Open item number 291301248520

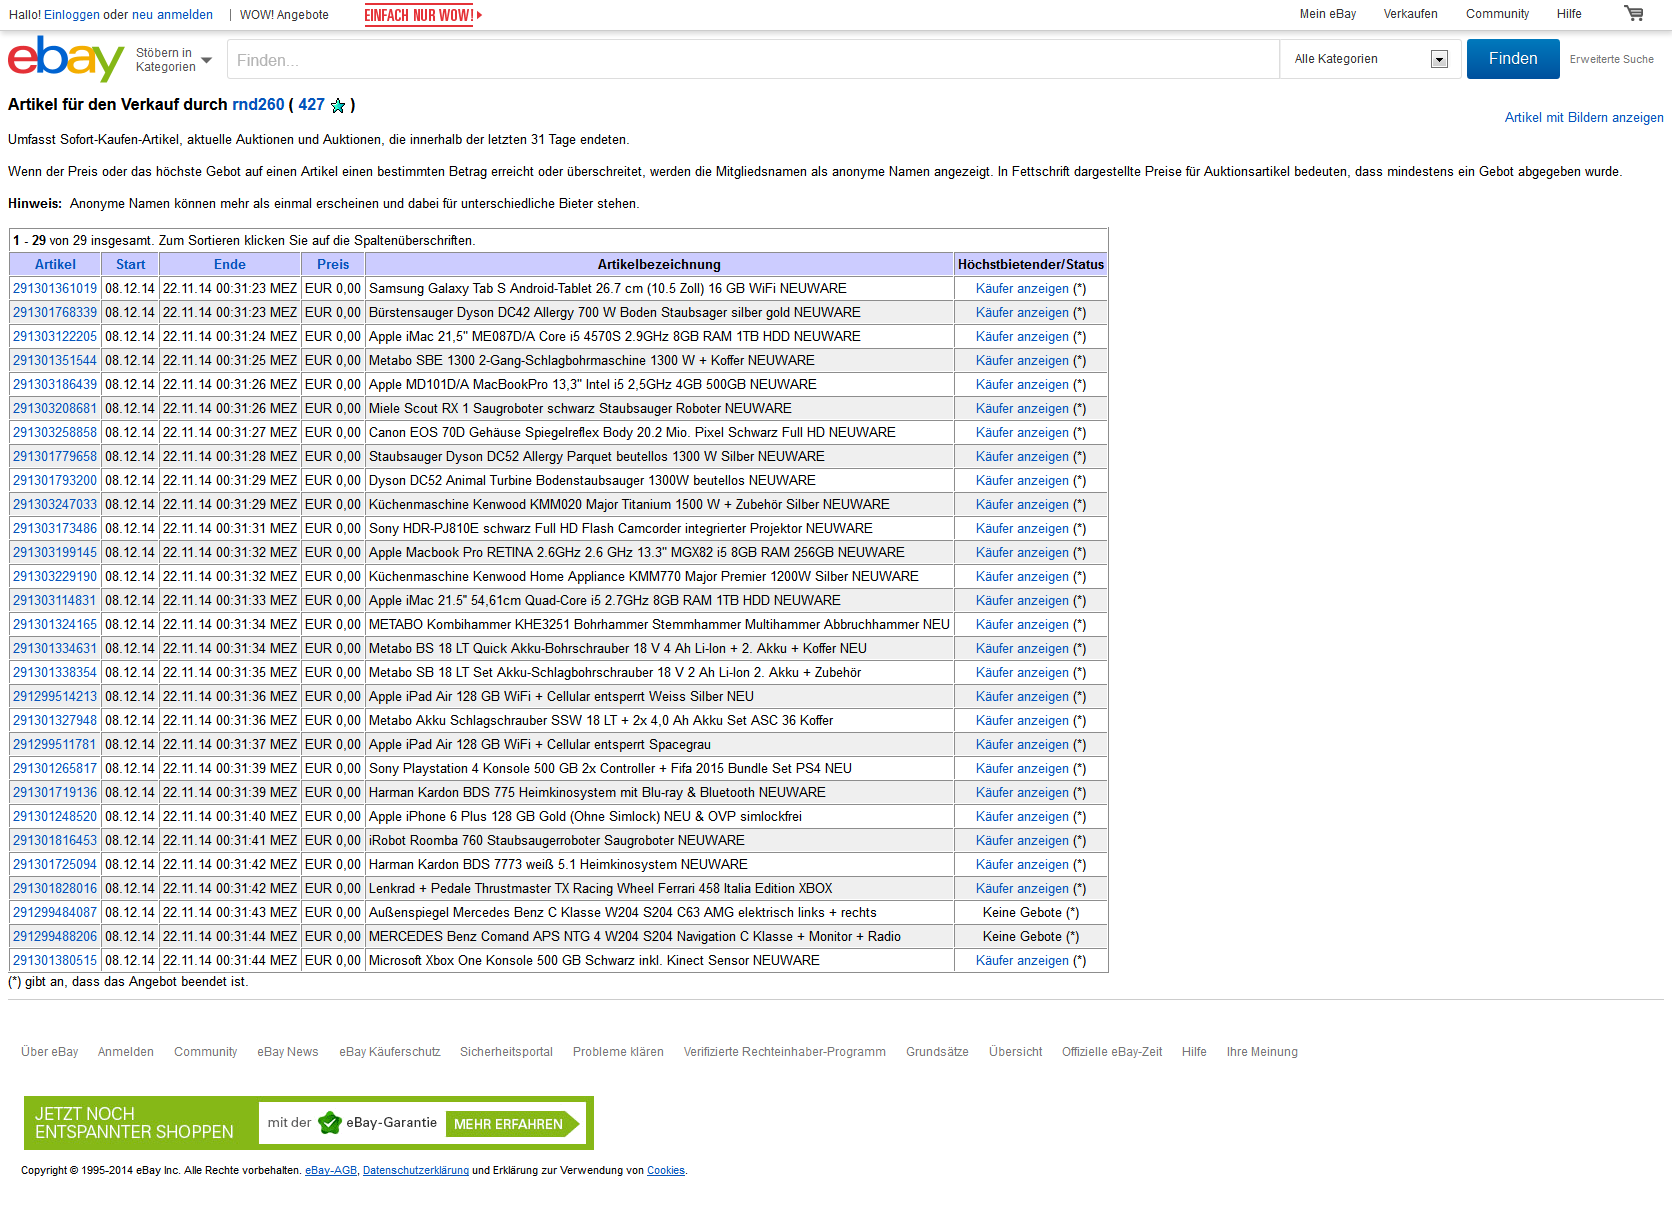55,816
